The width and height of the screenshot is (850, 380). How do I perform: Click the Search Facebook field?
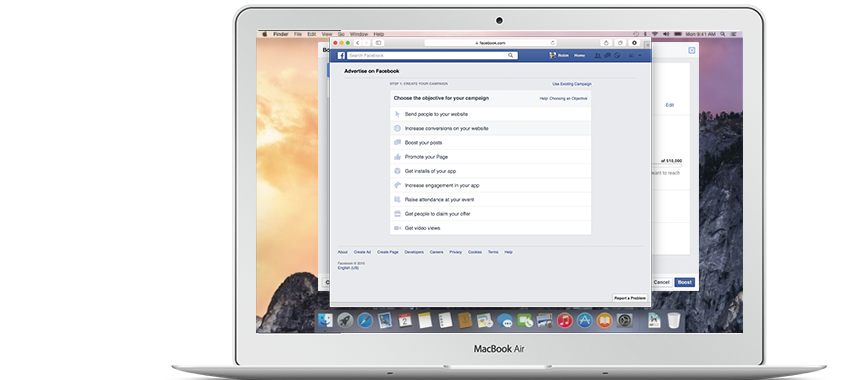coord(433,55)
